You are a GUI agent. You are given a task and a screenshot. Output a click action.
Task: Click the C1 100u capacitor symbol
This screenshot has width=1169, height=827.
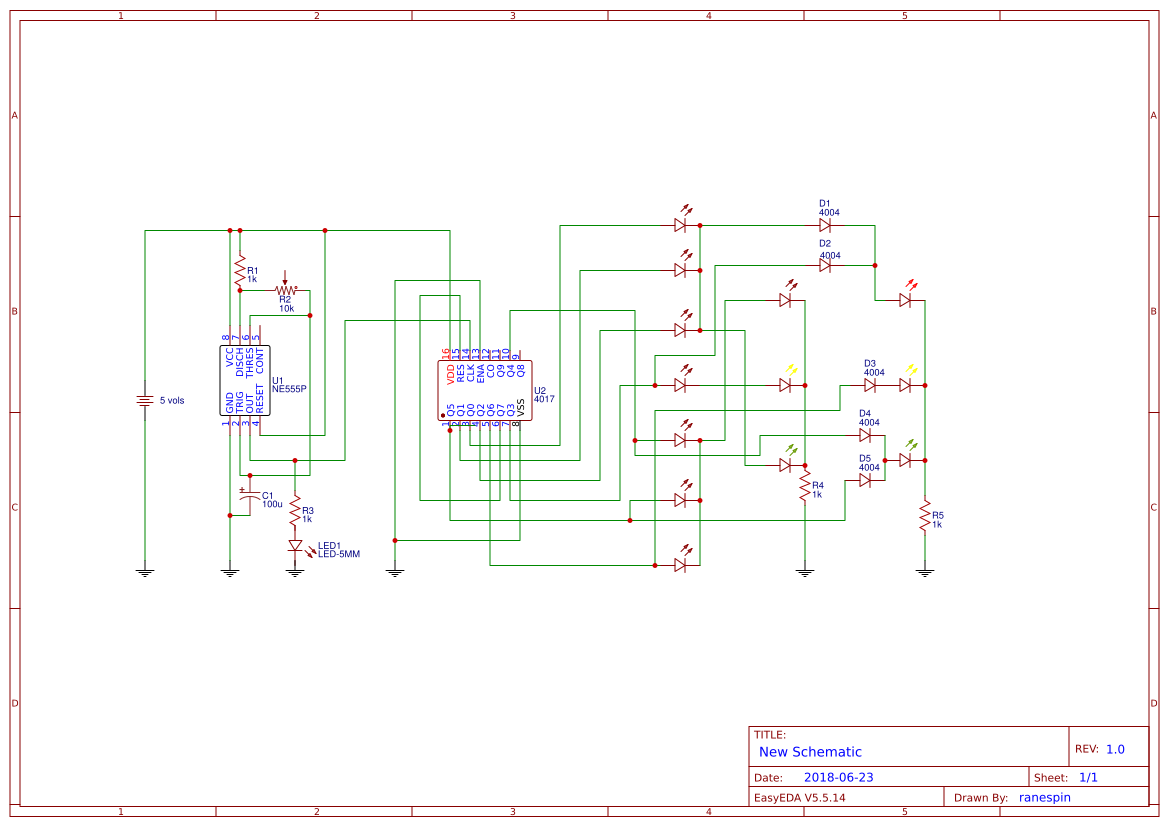click(249, 494)
